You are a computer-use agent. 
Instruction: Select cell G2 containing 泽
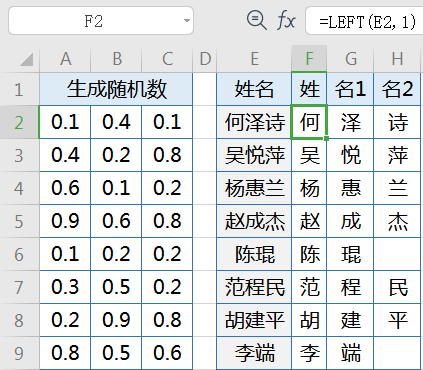click(351, 122)
